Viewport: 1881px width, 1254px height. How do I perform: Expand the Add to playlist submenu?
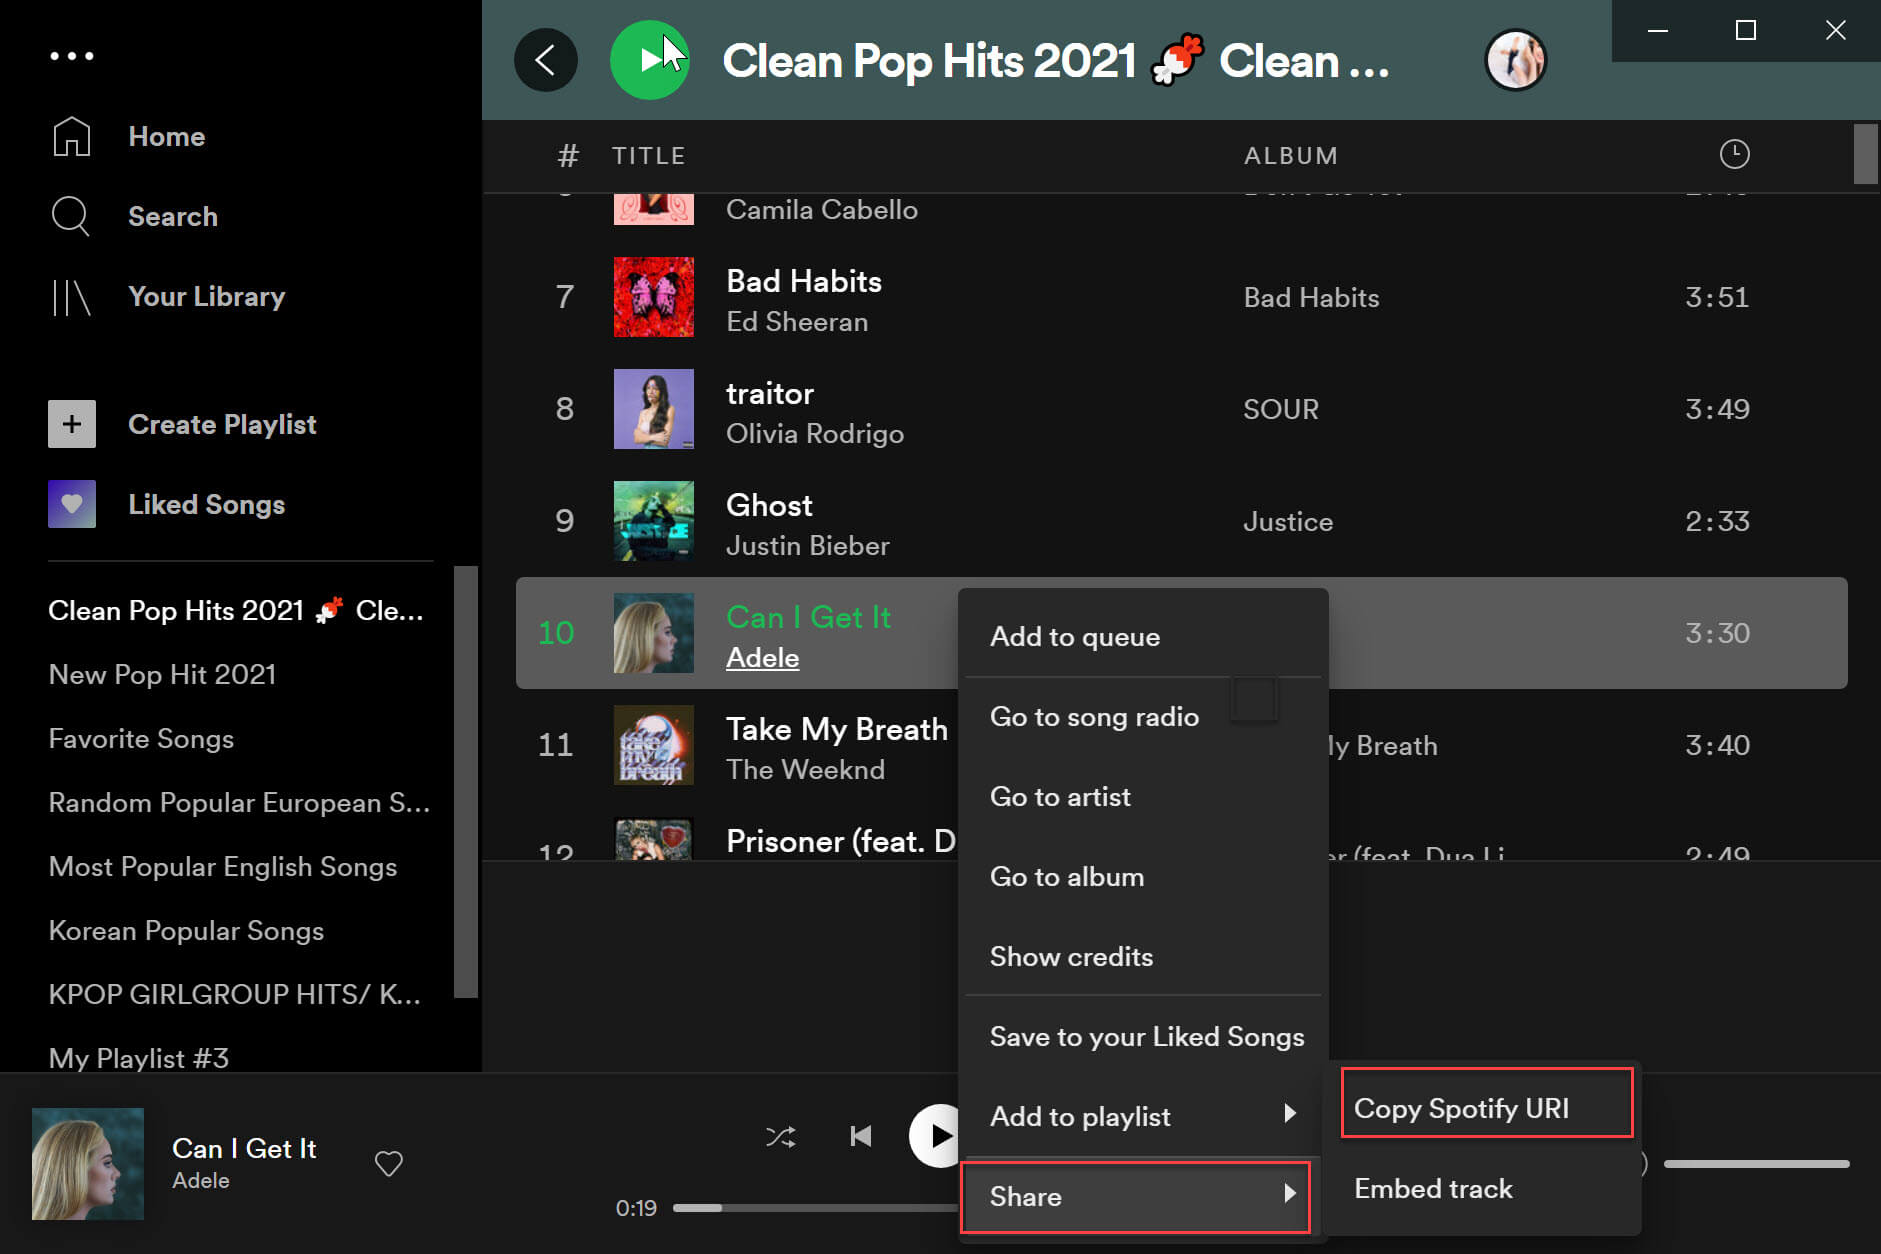point(1143,1117)
